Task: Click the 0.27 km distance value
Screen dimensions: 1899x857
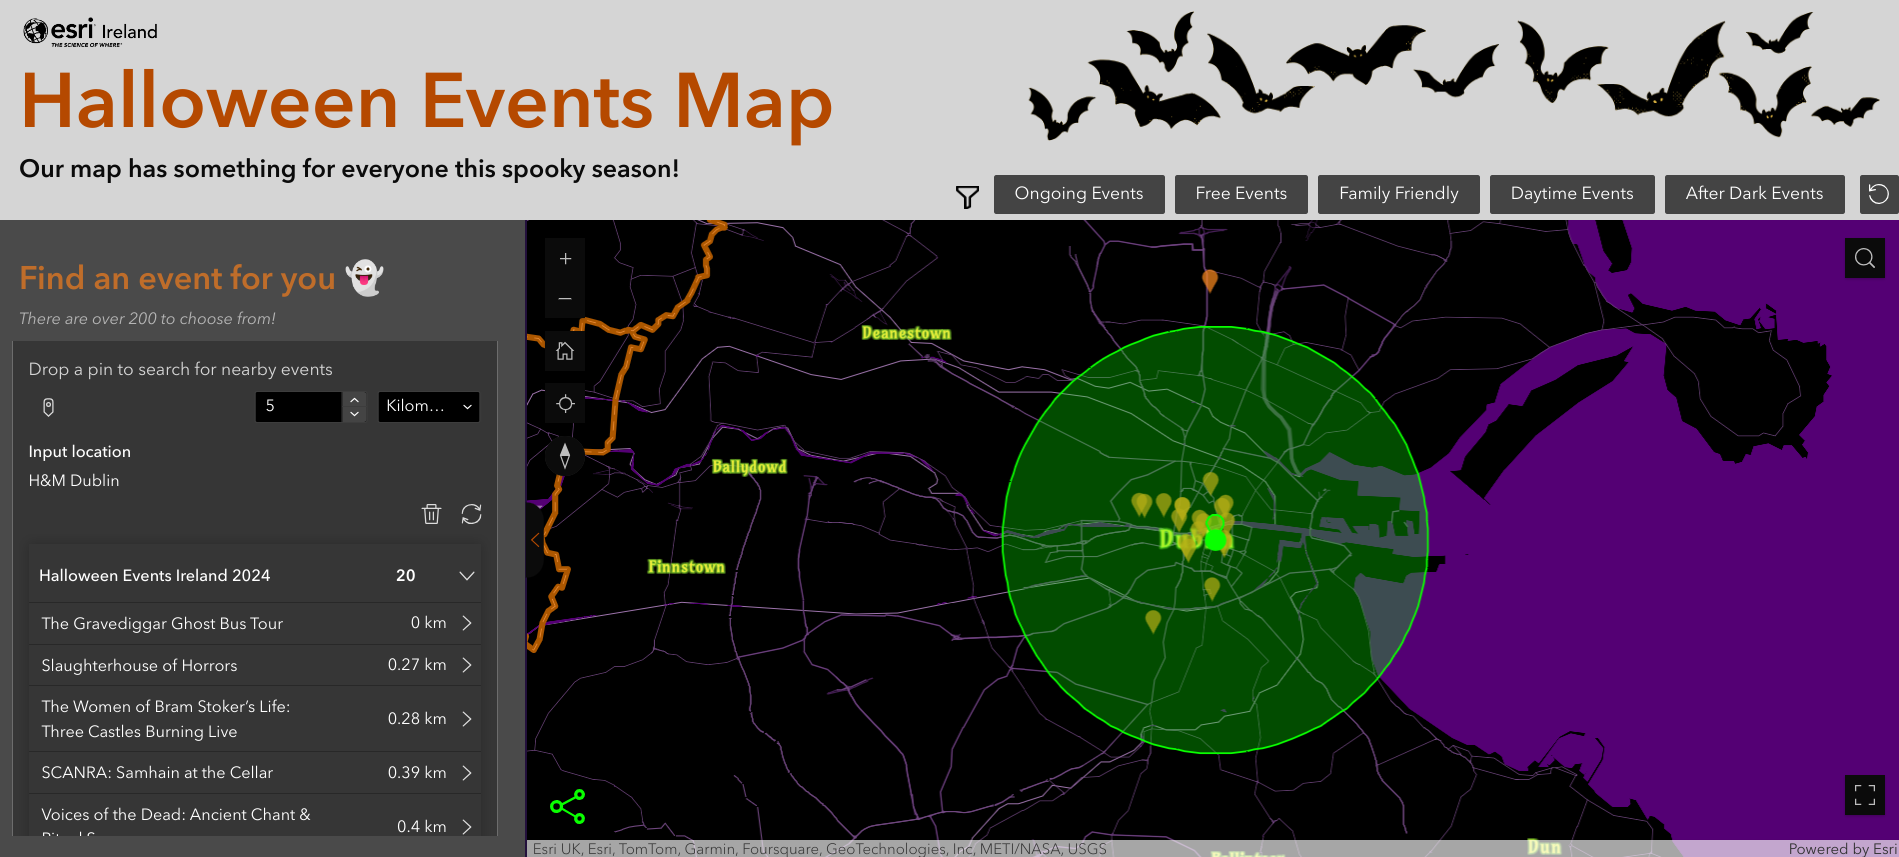Action: [417, 665]
